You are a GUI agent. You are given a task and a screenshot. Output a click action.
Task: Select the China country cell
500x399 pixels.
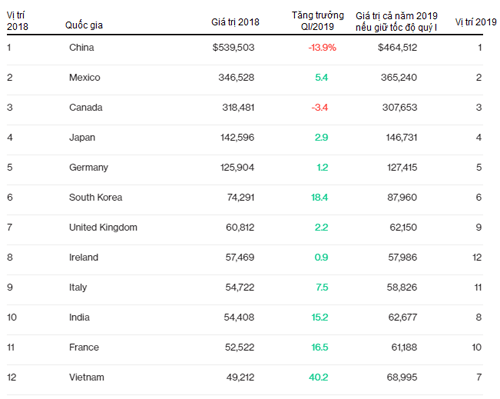tap(82, 47)
